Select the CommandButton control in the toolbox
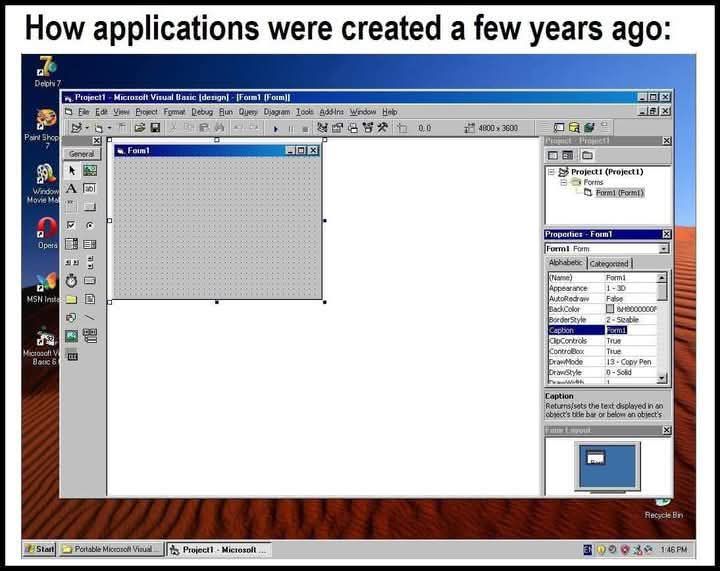The width and height of the screenshot is (720, 571). click(90, 207)
